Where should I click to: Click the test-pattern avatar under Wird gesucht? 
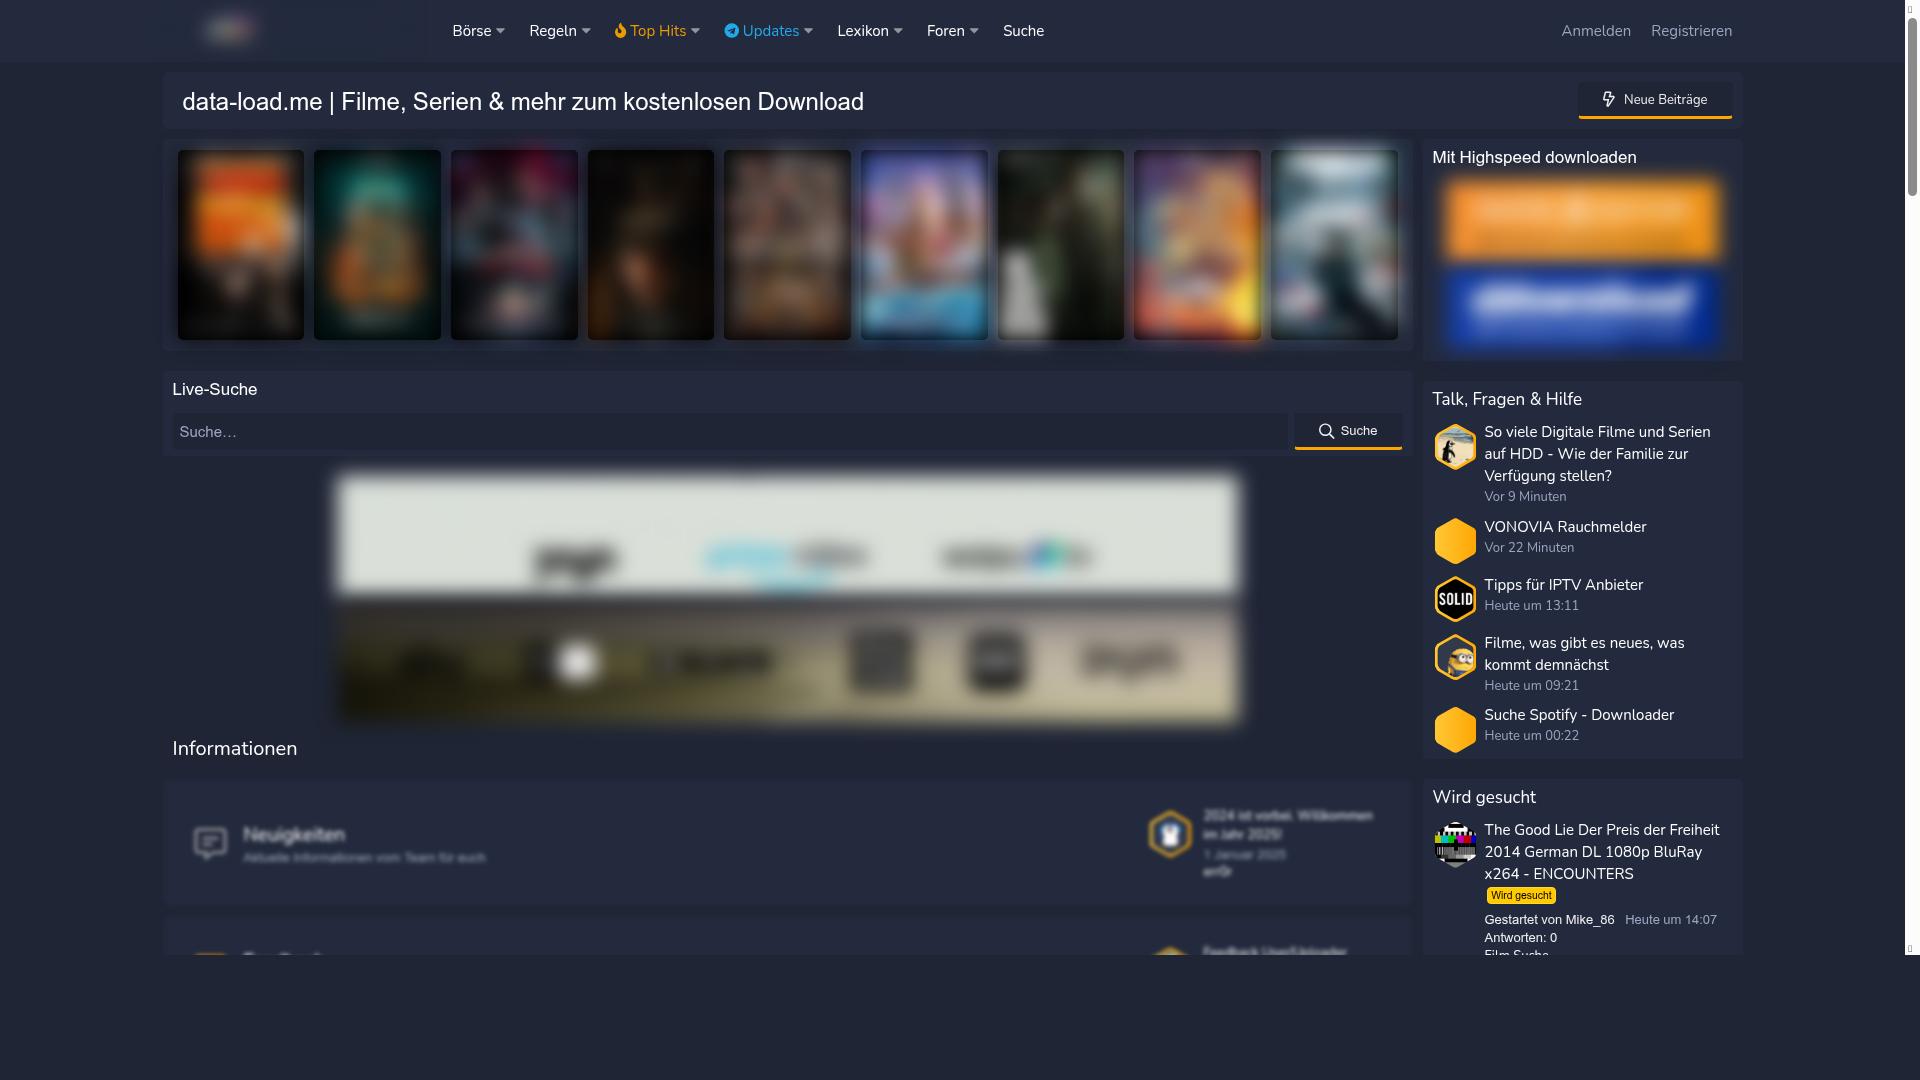click(1455, 845)
